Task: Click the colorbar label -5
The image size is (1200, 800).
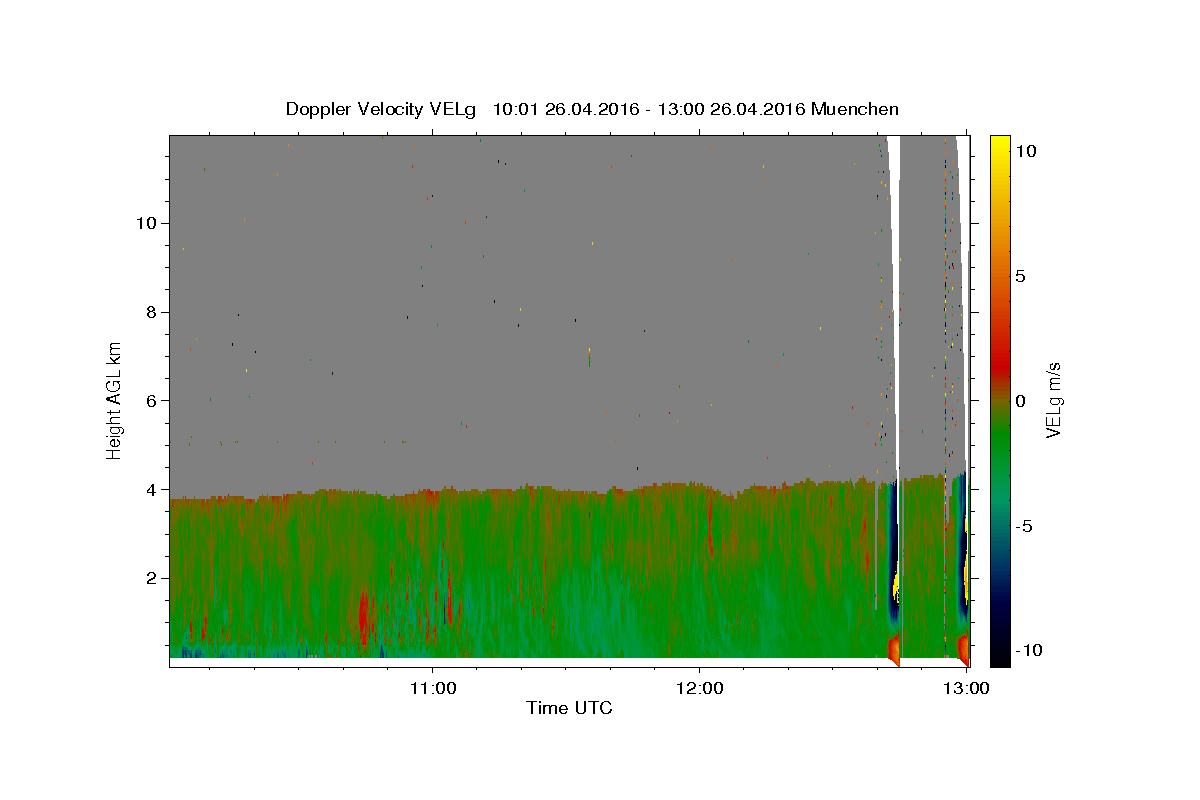Action: 1023,526
